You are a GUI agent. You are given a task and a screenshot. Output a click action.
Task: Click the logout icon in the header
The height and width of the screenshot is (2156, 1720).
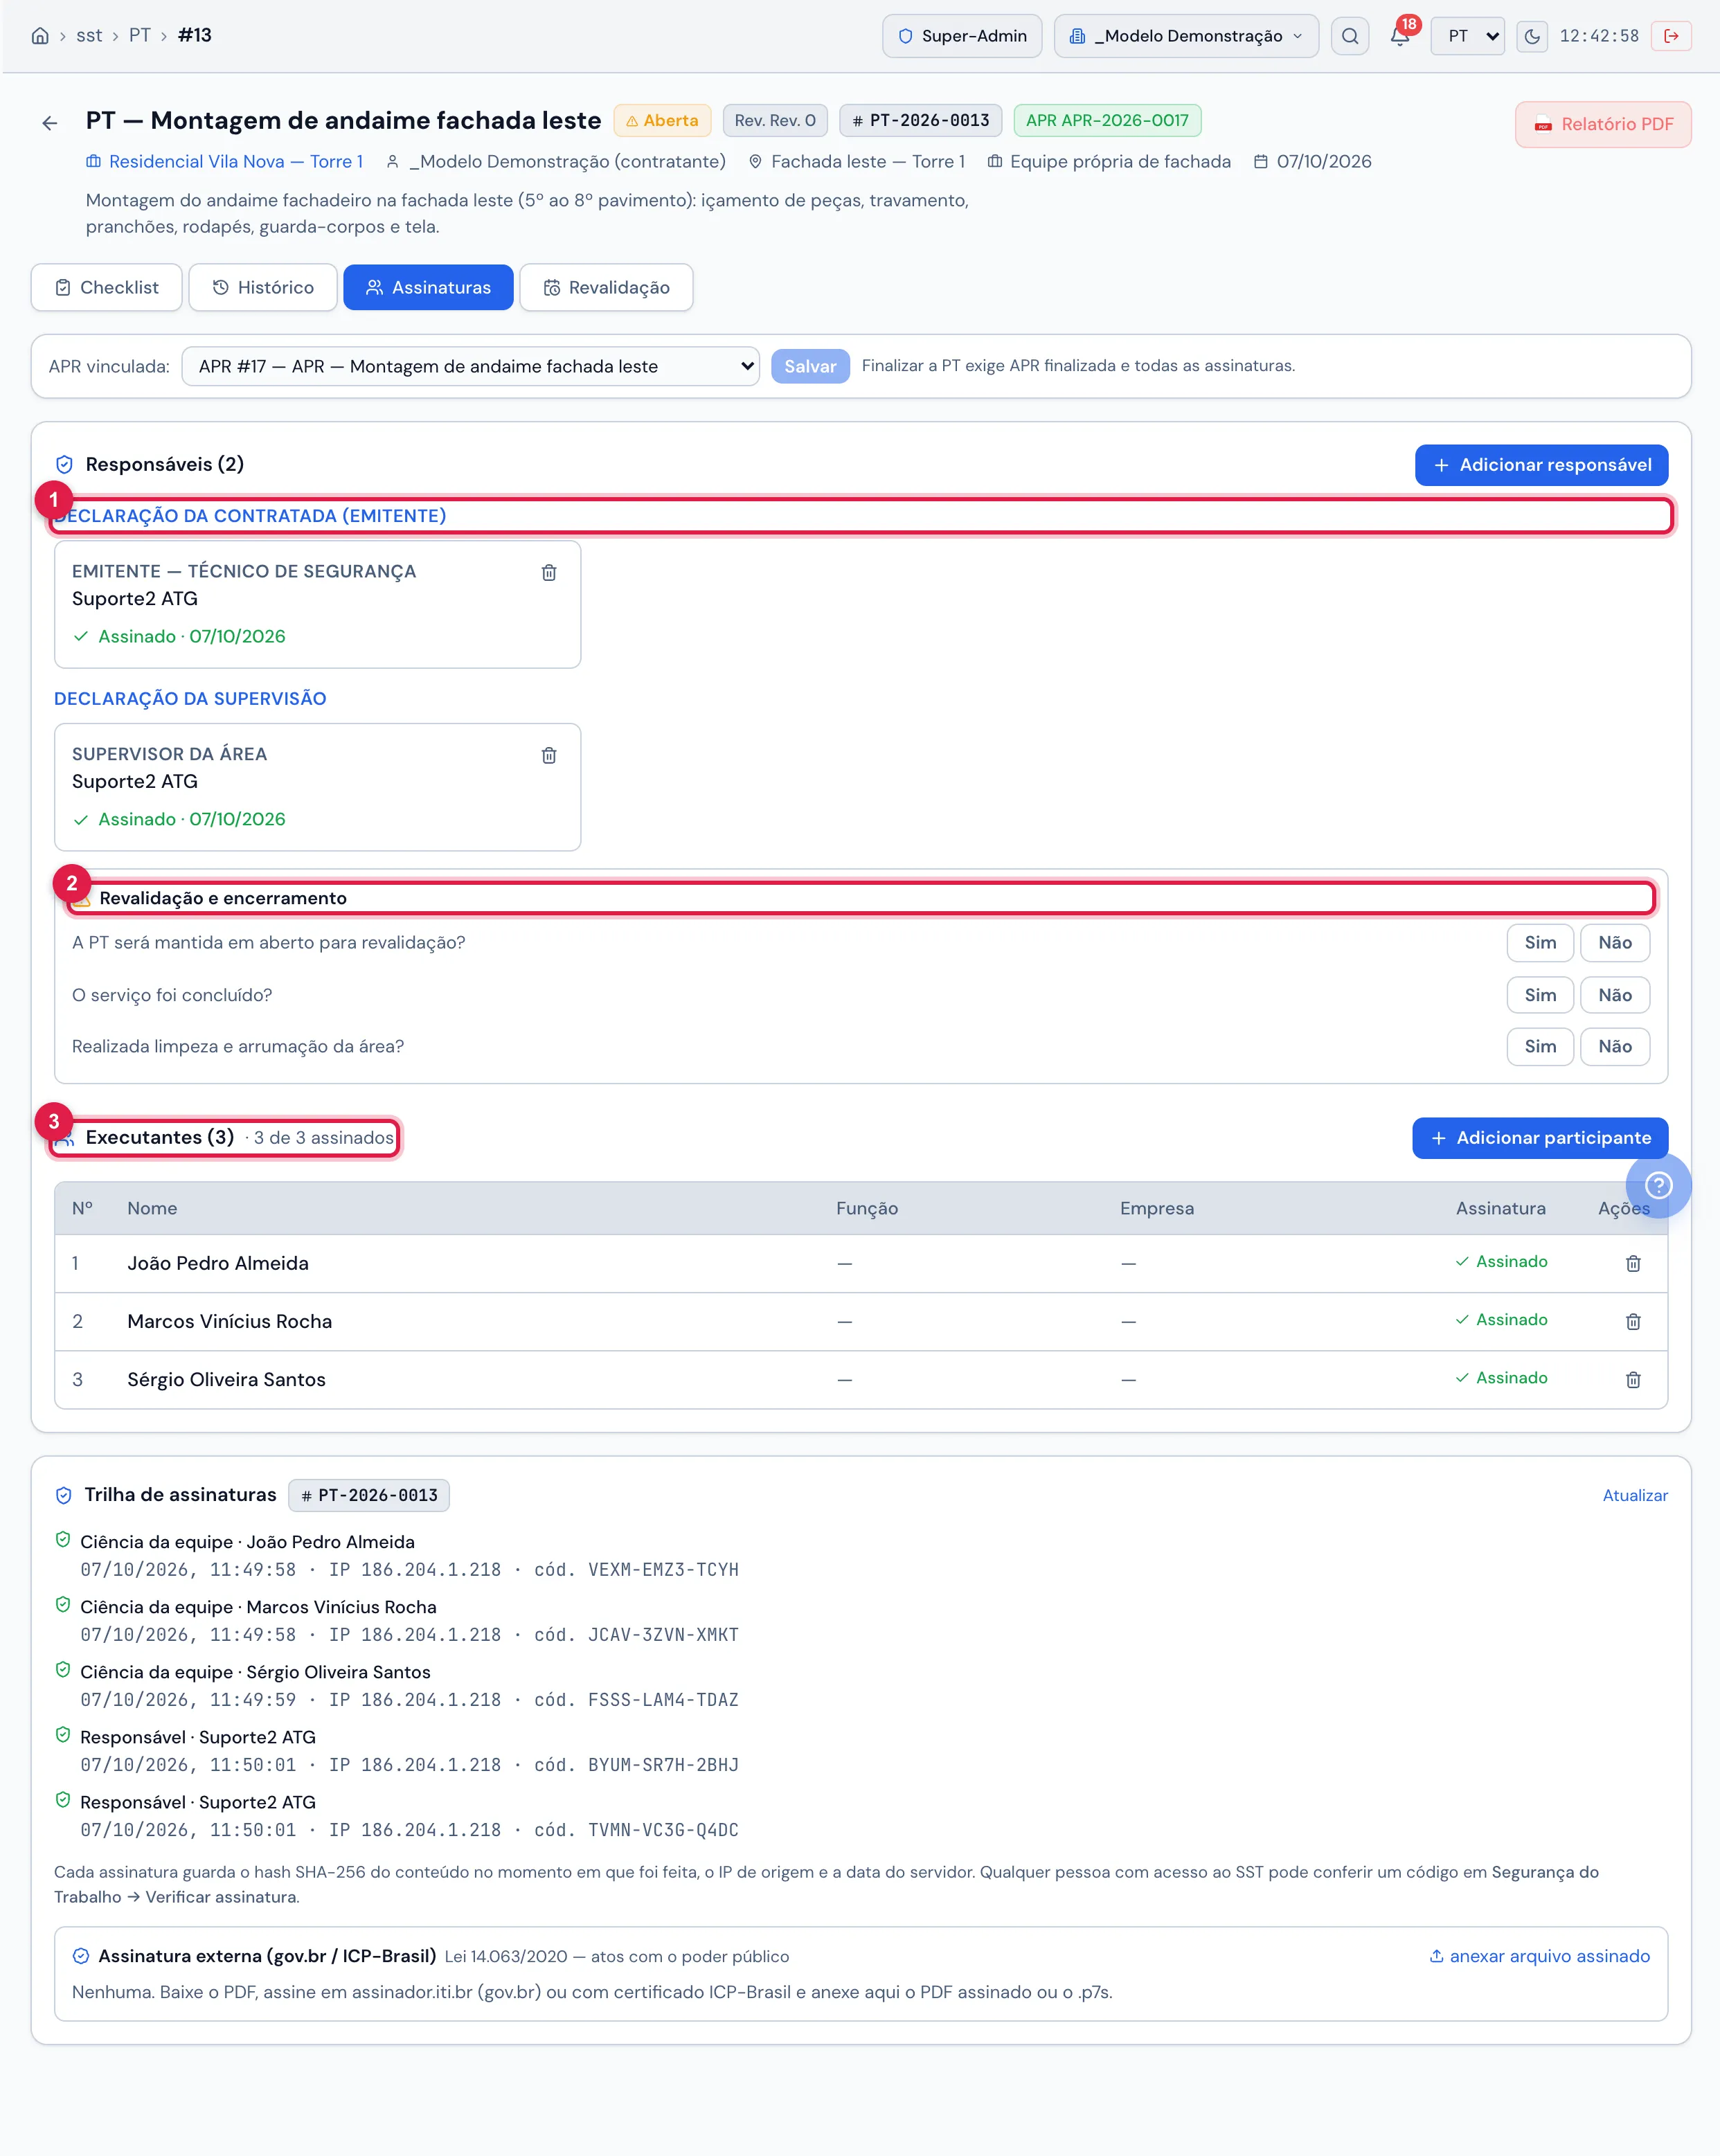[x=1670, y=36]
